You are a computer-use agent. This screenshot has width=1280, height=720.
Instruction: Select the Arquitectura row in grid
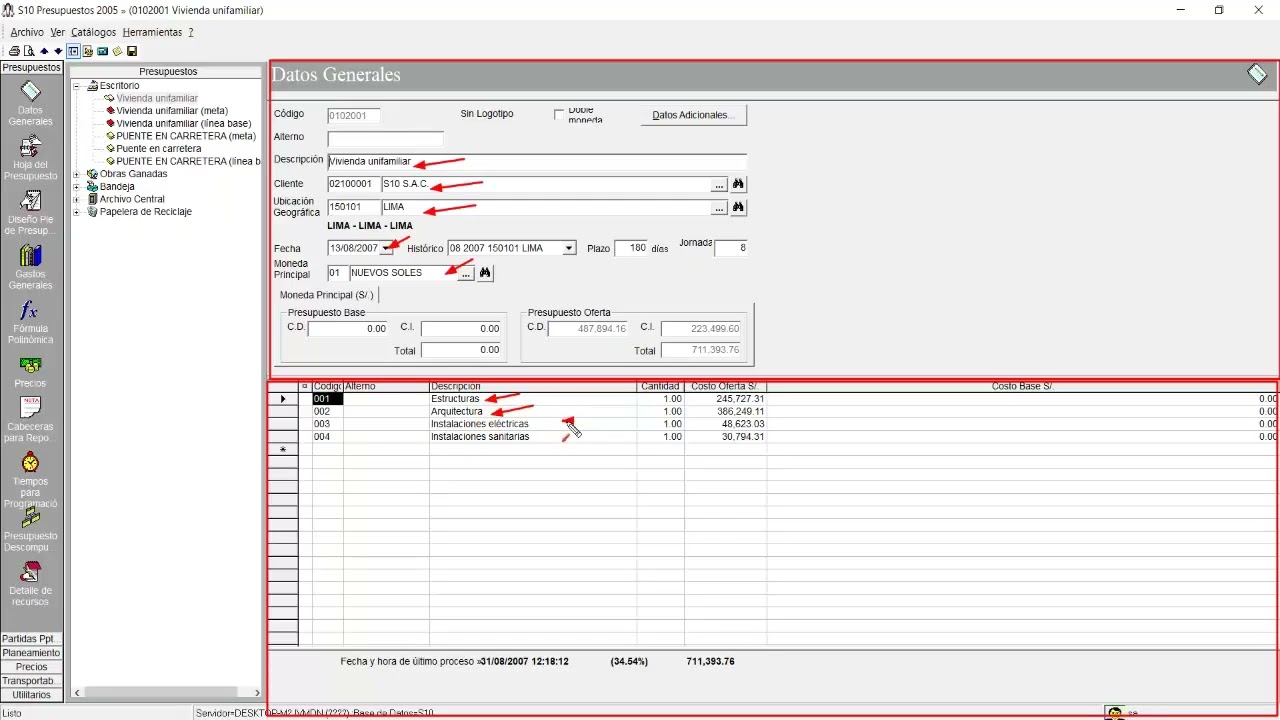(x=772, y=412)
